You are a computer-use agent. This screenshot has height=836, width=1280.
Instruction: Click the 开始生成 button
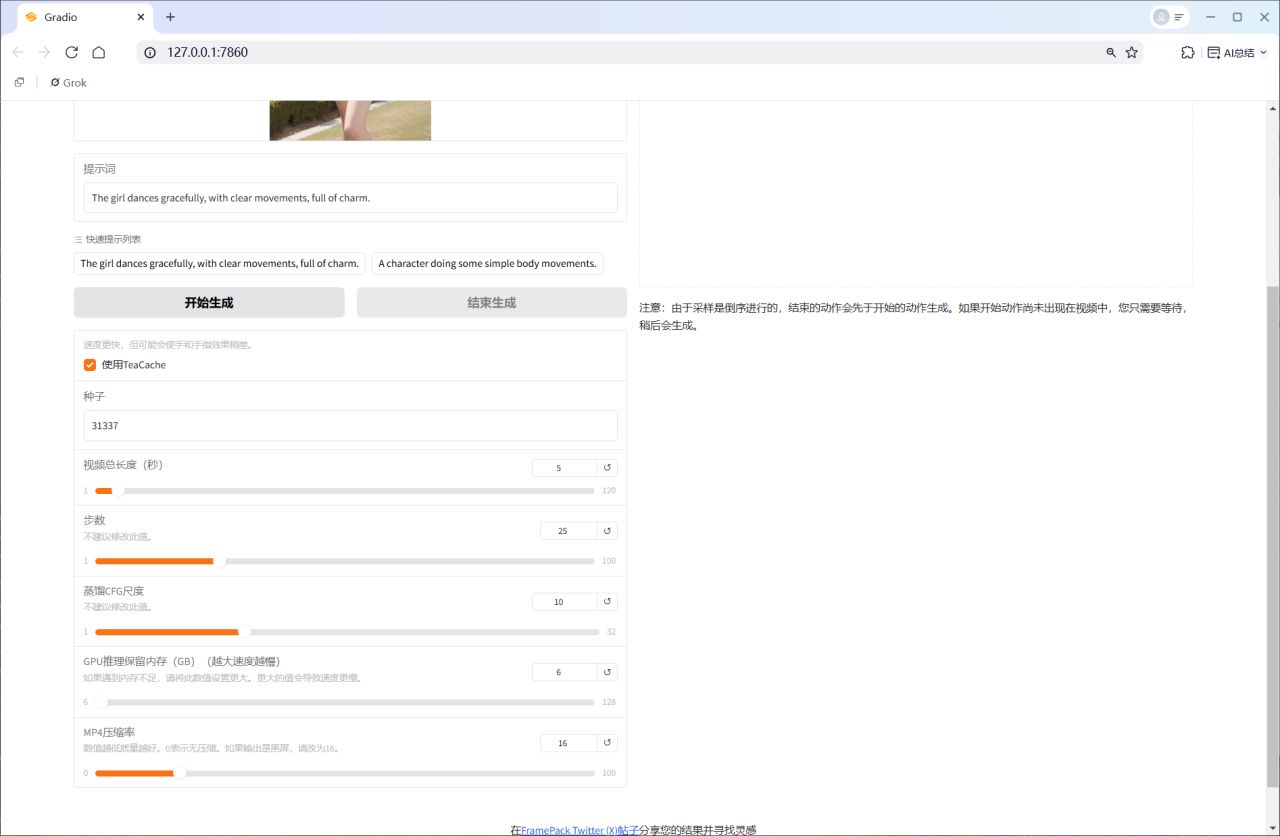point(209,303)
